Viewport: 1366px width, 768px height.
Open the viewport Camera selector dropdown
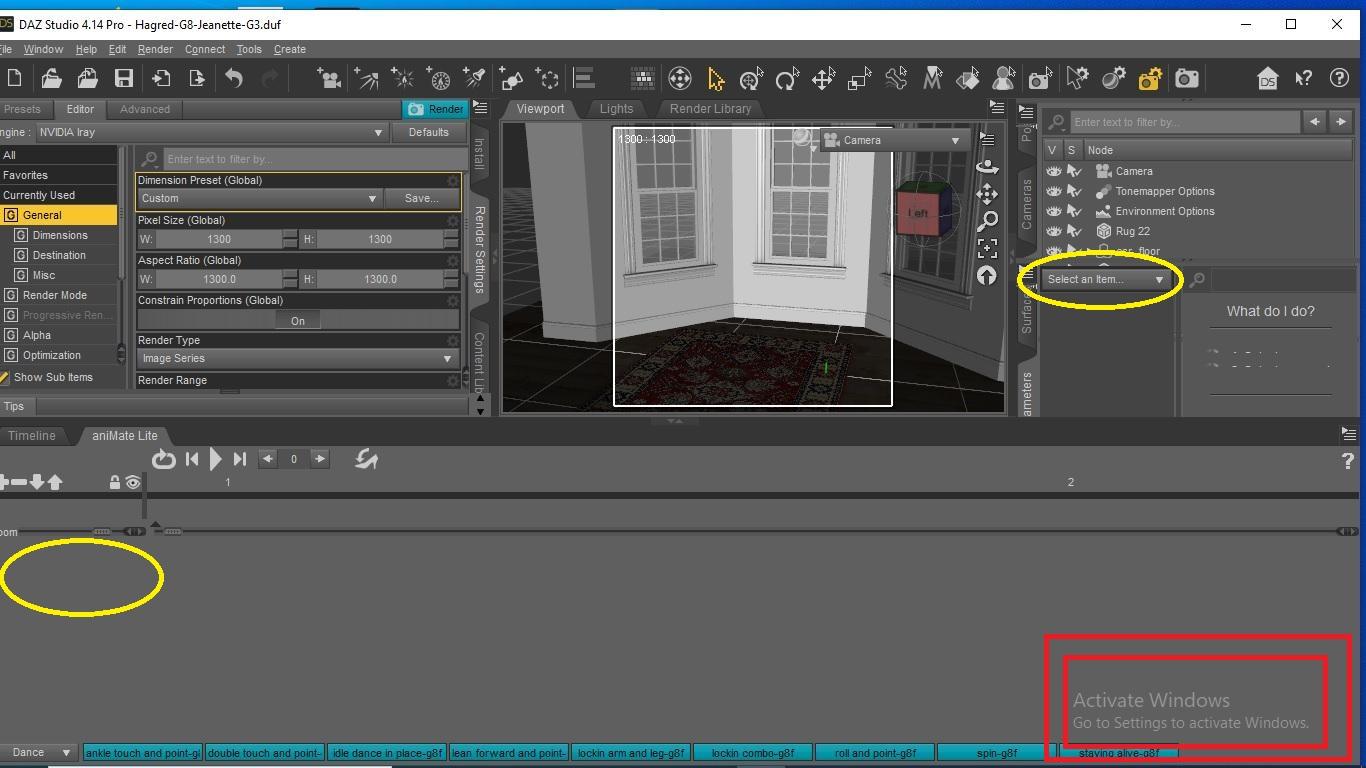tap(893, 140)
